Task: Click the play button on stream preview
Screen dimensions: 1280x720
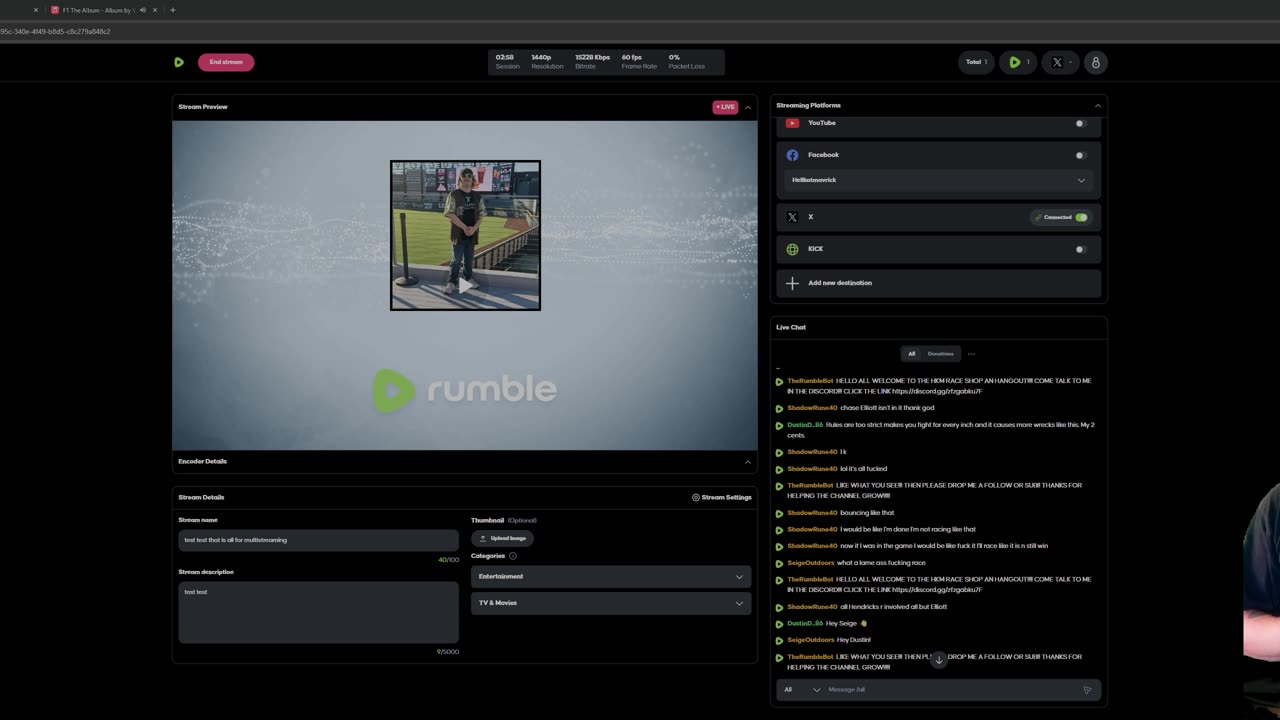Action: [x=465, y=286]
